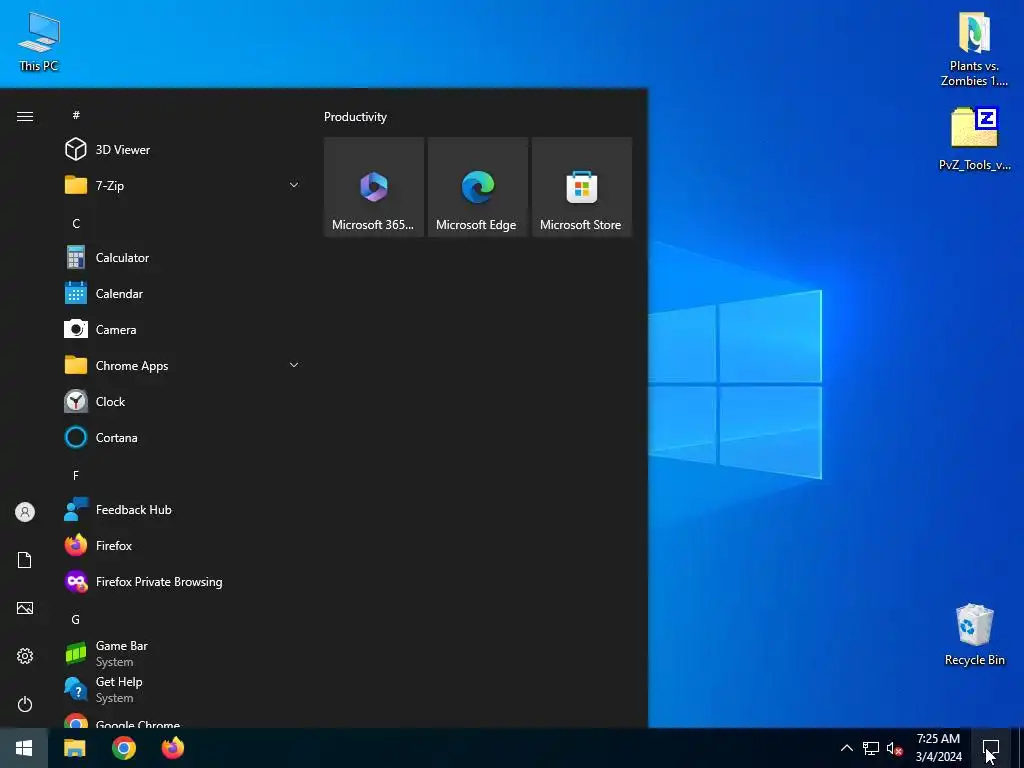Viewport: 1024px width, 768px height.
Task: Click the Productivity group heading
Action: point(355,117)
